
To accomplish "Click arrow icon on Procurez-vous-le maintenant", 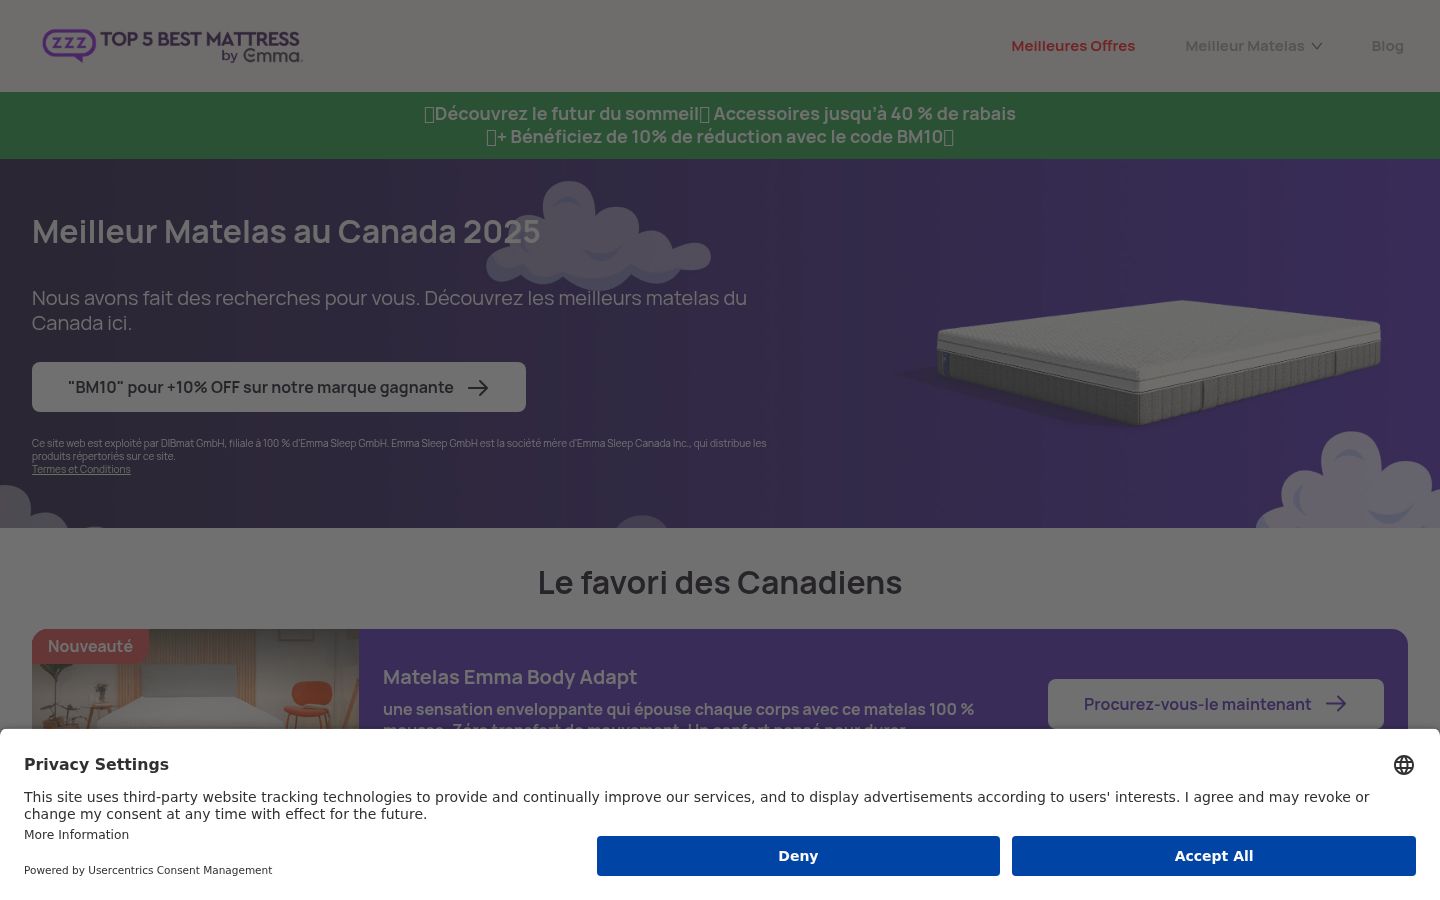I will [1336, 704].
